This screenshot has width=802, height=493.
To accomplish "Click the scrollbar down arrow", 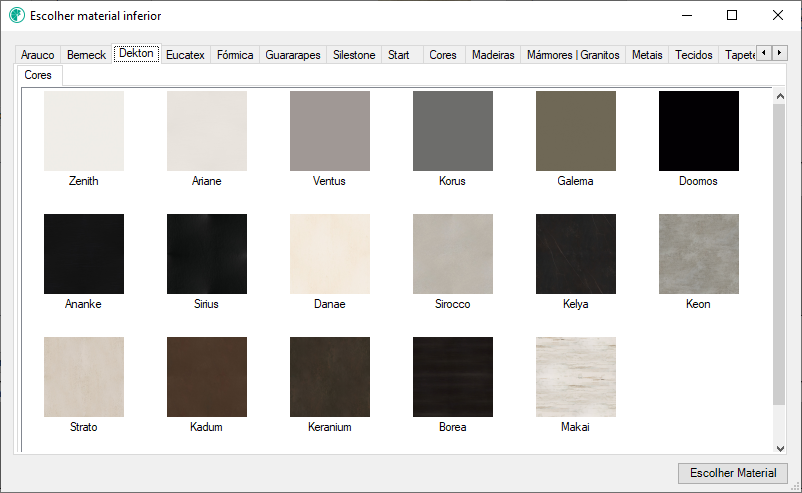I will coord(779,449).
